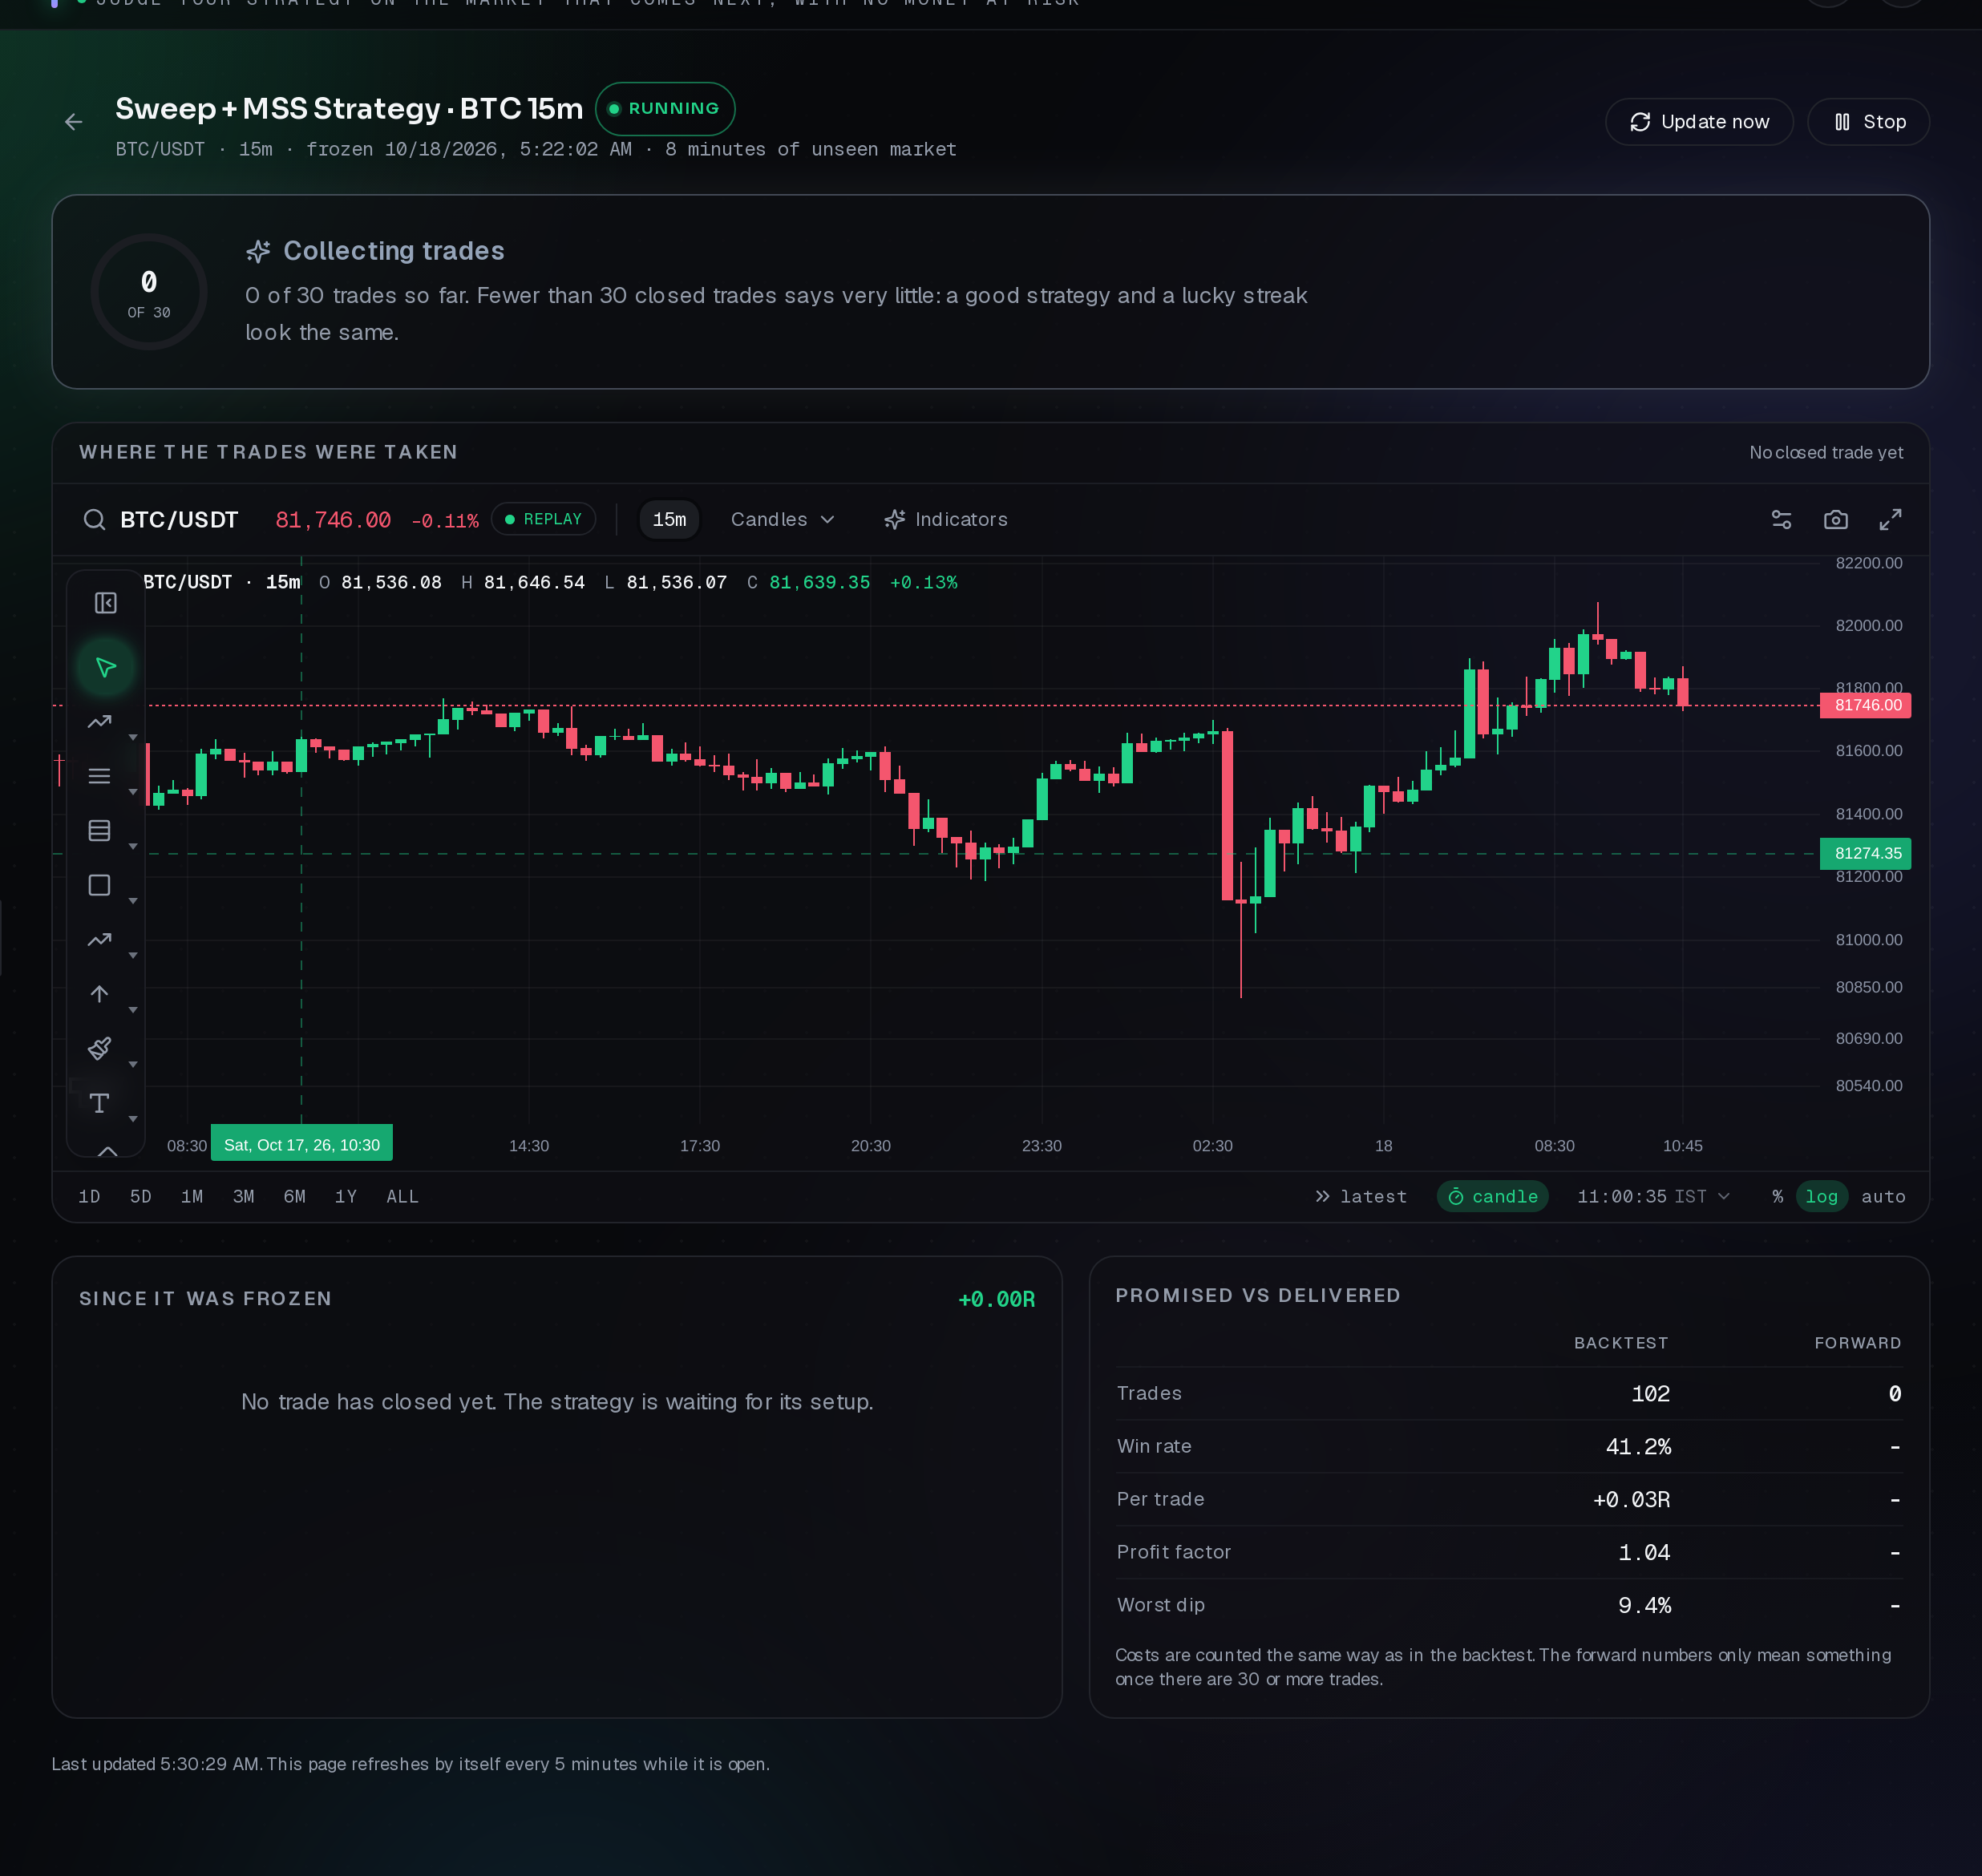Toggle the candle countdown option
The image size is (1982, 1876).
(x=1492, y=1197)
